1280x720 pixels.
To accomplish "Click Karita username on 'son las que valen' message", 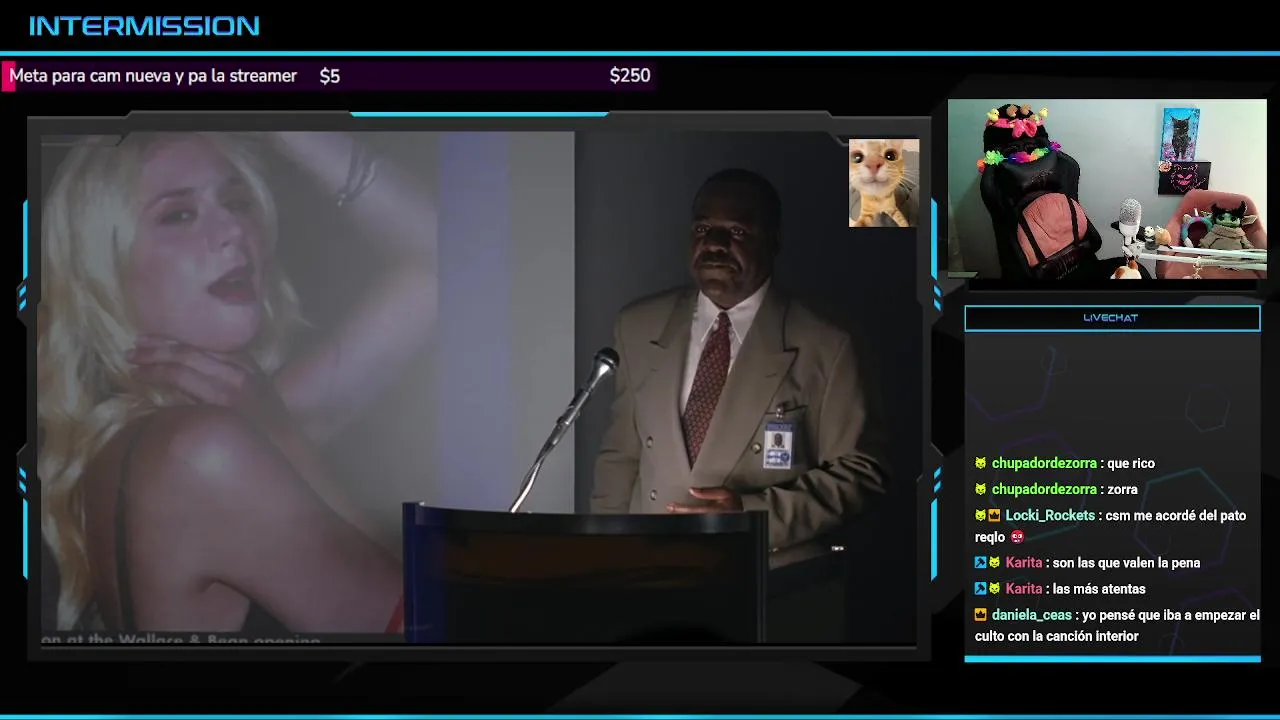I will [1023, 563].
